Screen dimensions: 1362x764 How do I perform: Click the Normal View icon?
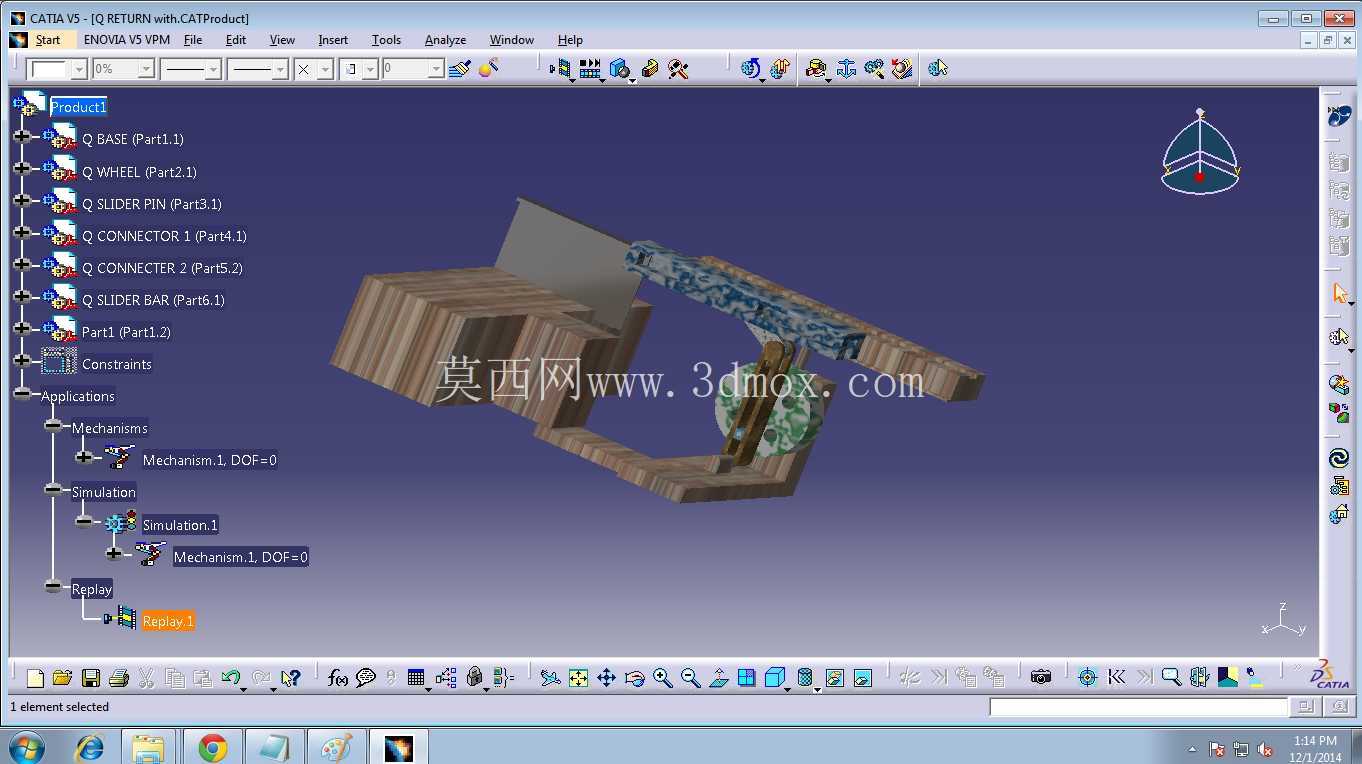pos(718,678)
